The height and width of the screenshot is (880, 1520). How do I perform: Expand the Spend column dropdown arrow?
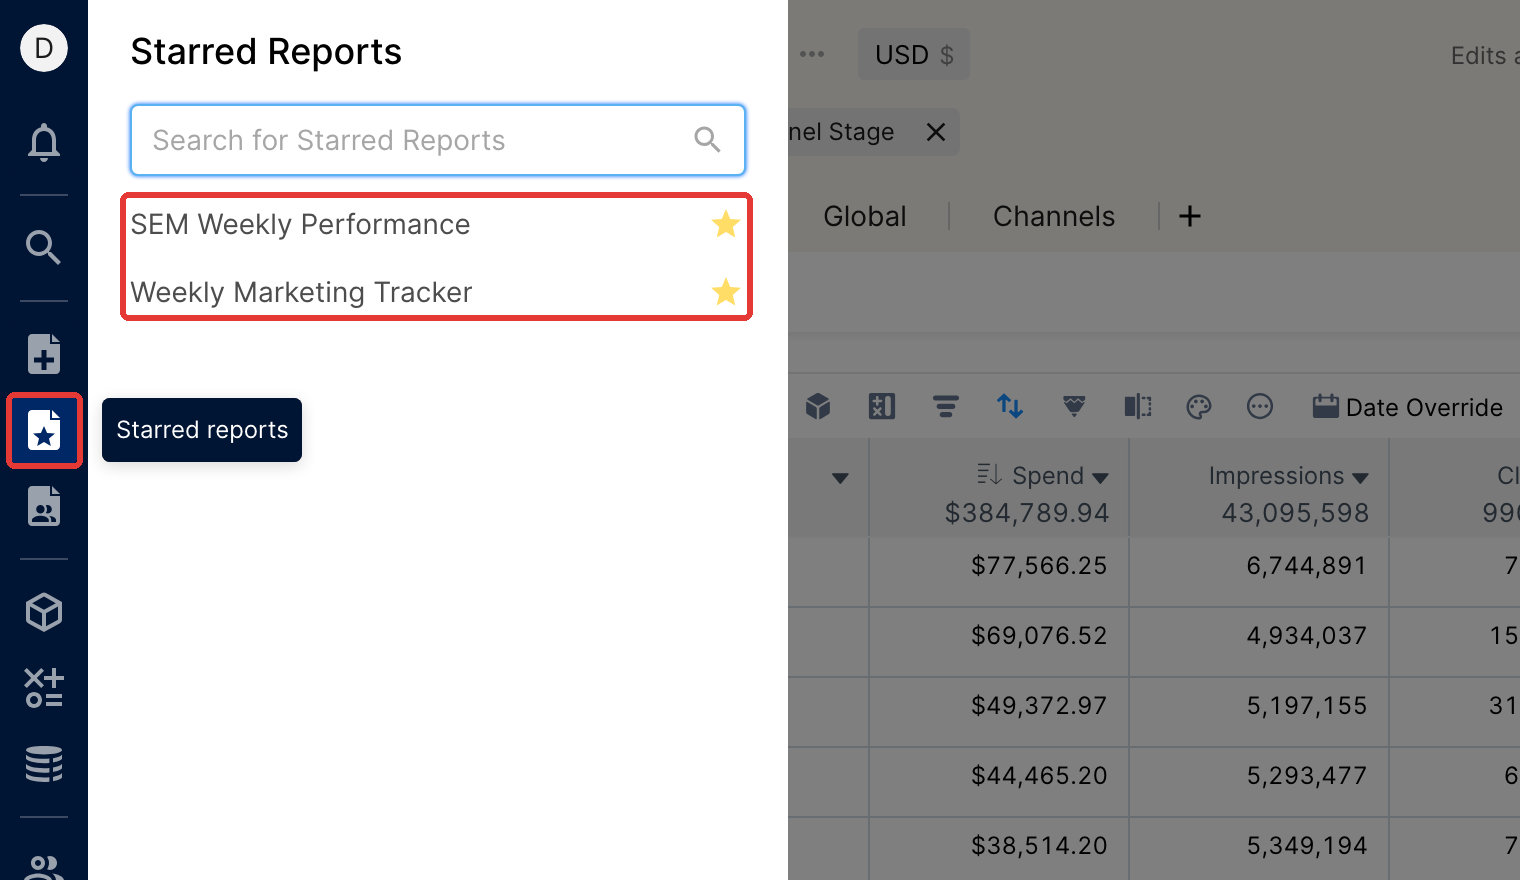1100,478
